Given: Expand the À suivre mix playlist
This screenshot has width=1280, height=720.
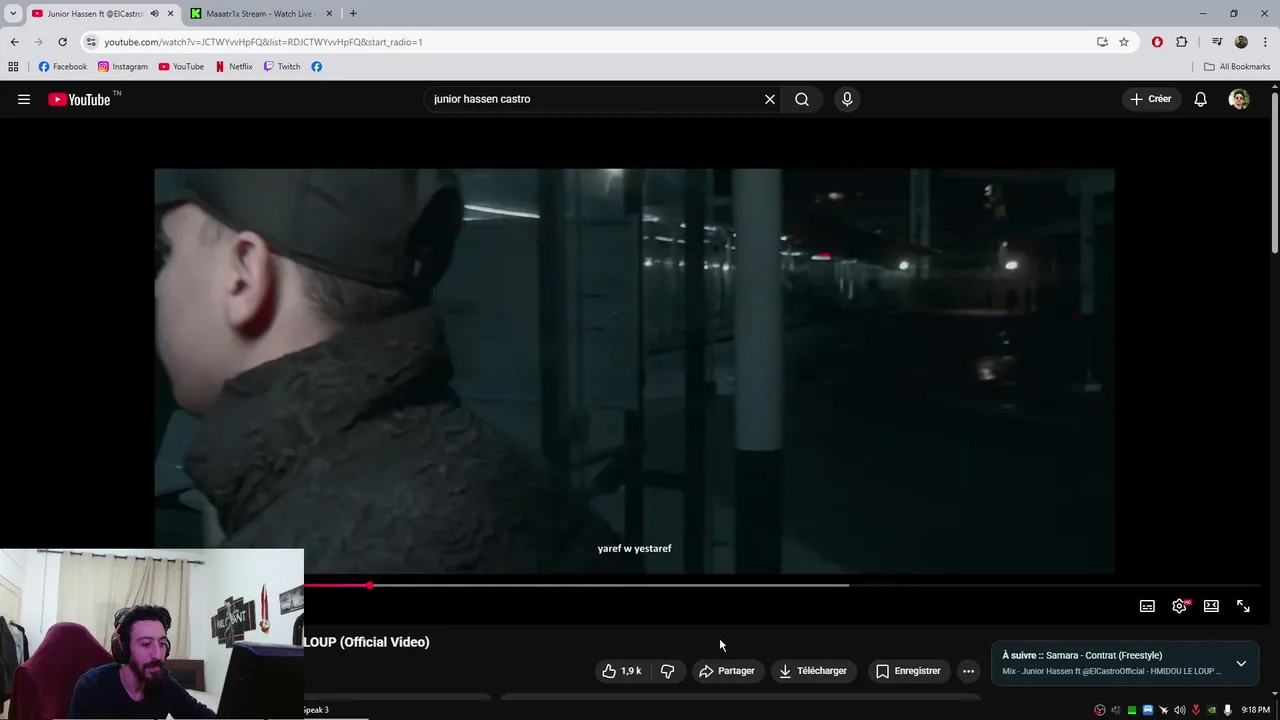Looking at the screenshot, I should pos(1241,663).
